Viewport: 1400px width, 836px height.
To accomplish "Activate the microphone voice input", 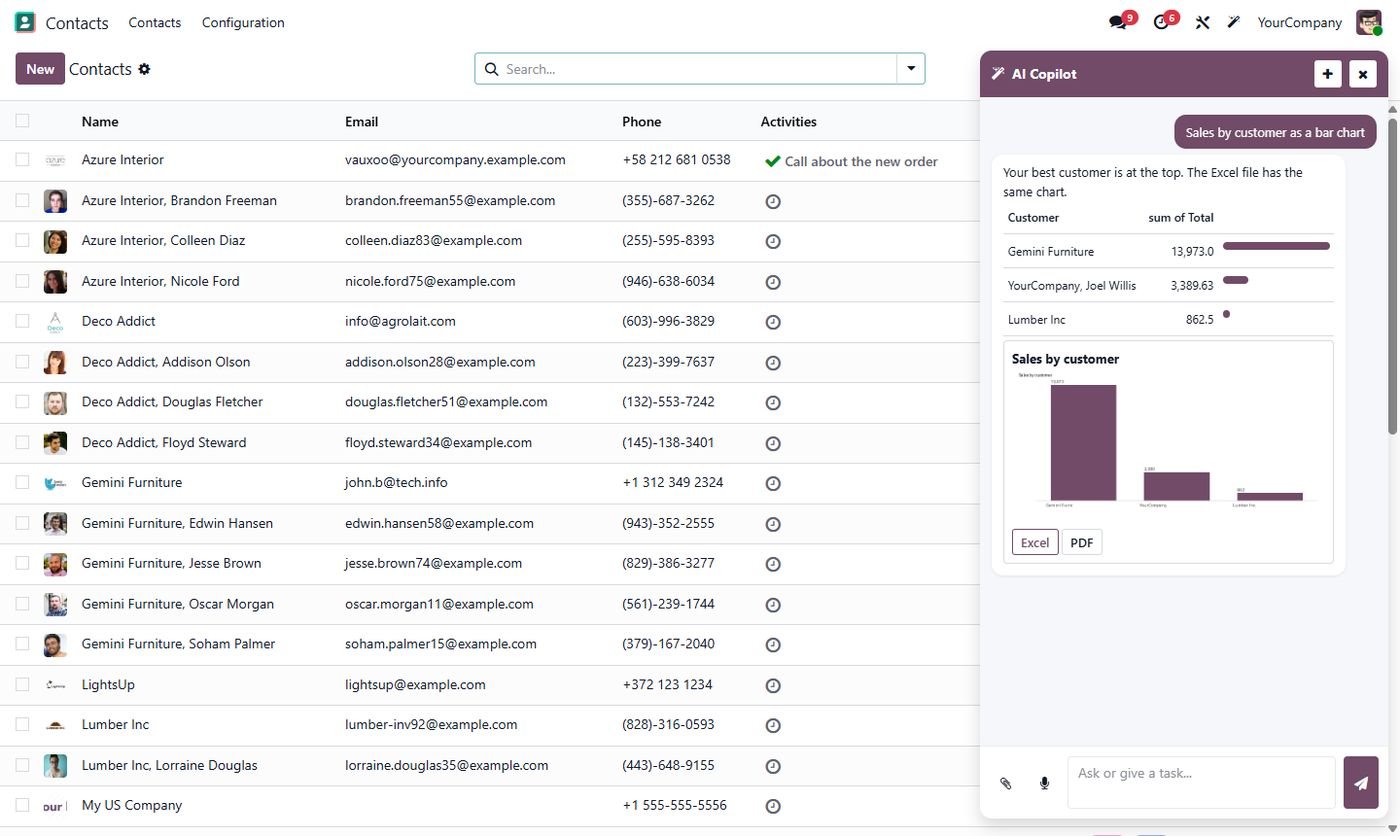I will coord(1044,783).
